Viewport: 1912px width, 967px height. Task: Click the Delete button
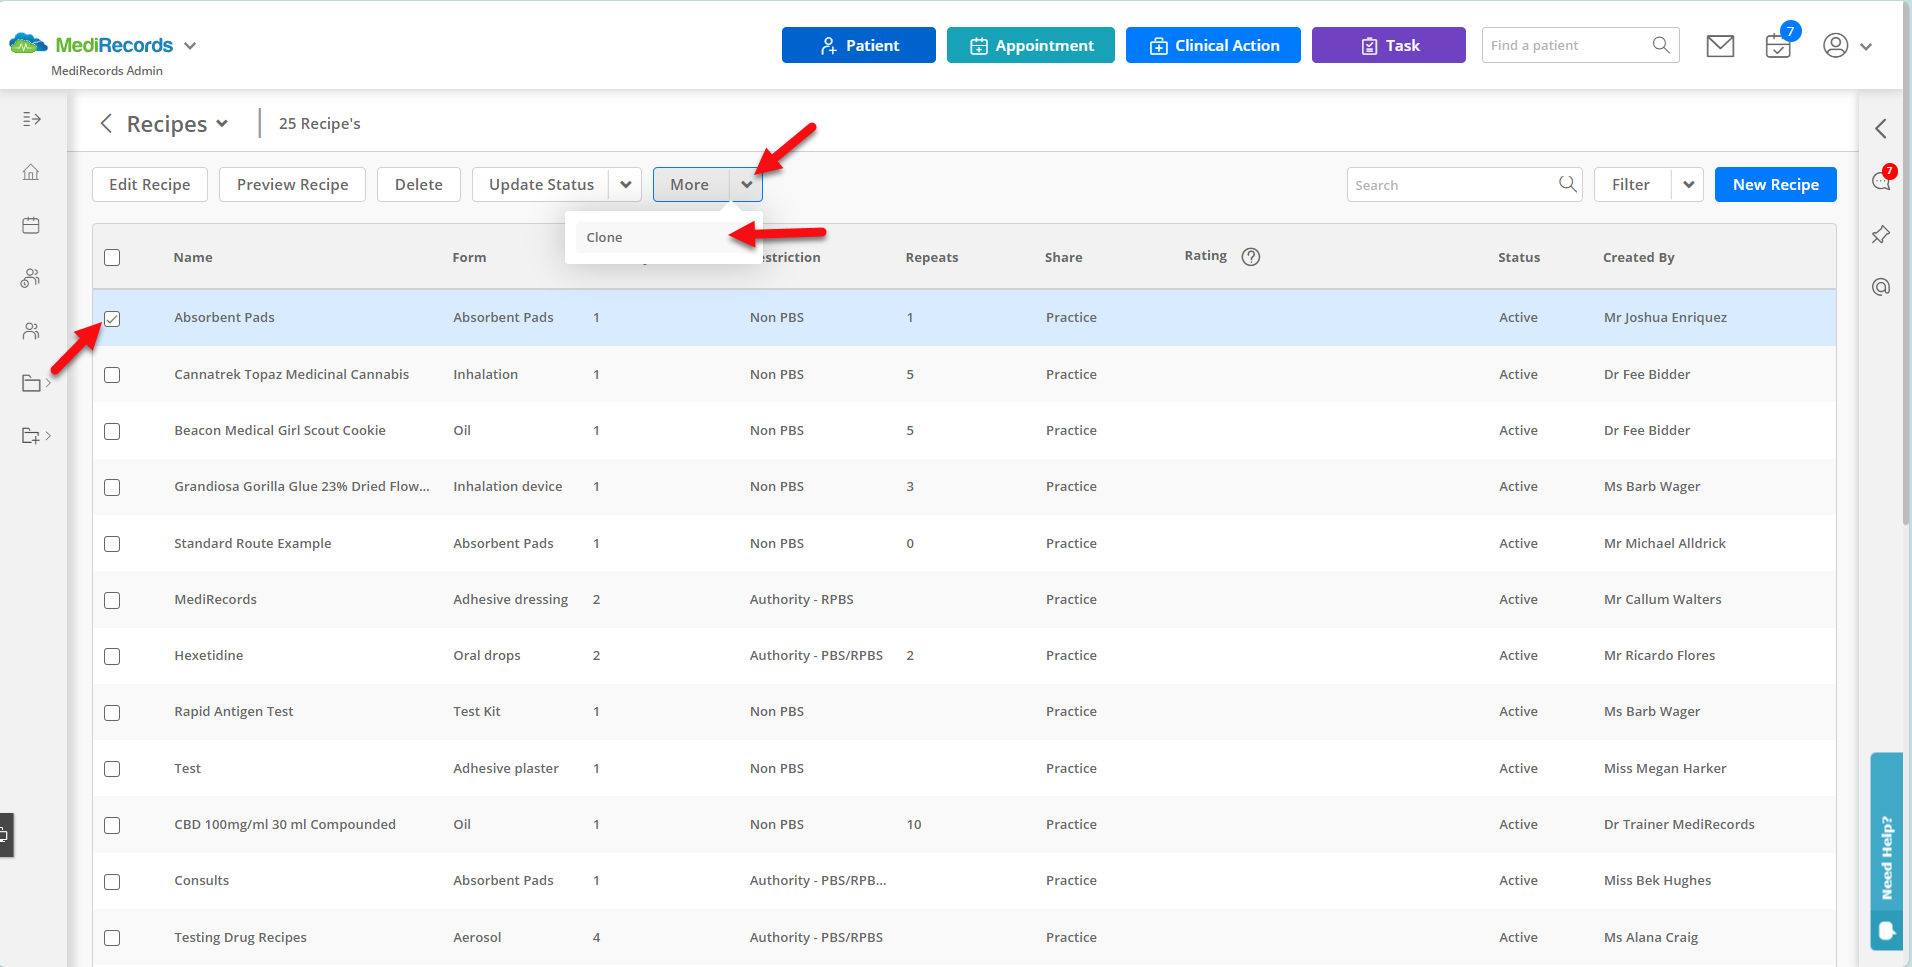coord(419,184)
